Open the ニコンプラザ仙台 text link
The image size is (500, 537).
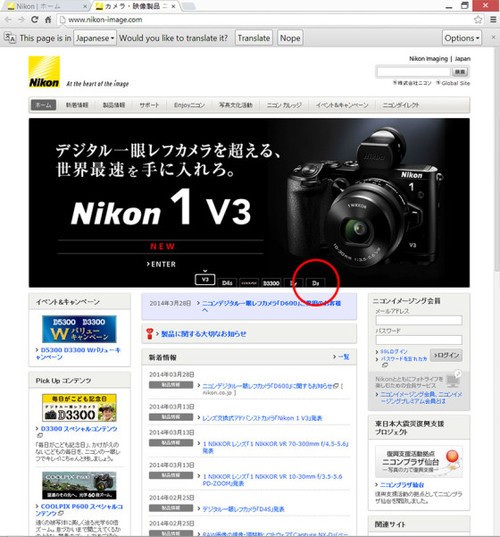click(402, 485)
